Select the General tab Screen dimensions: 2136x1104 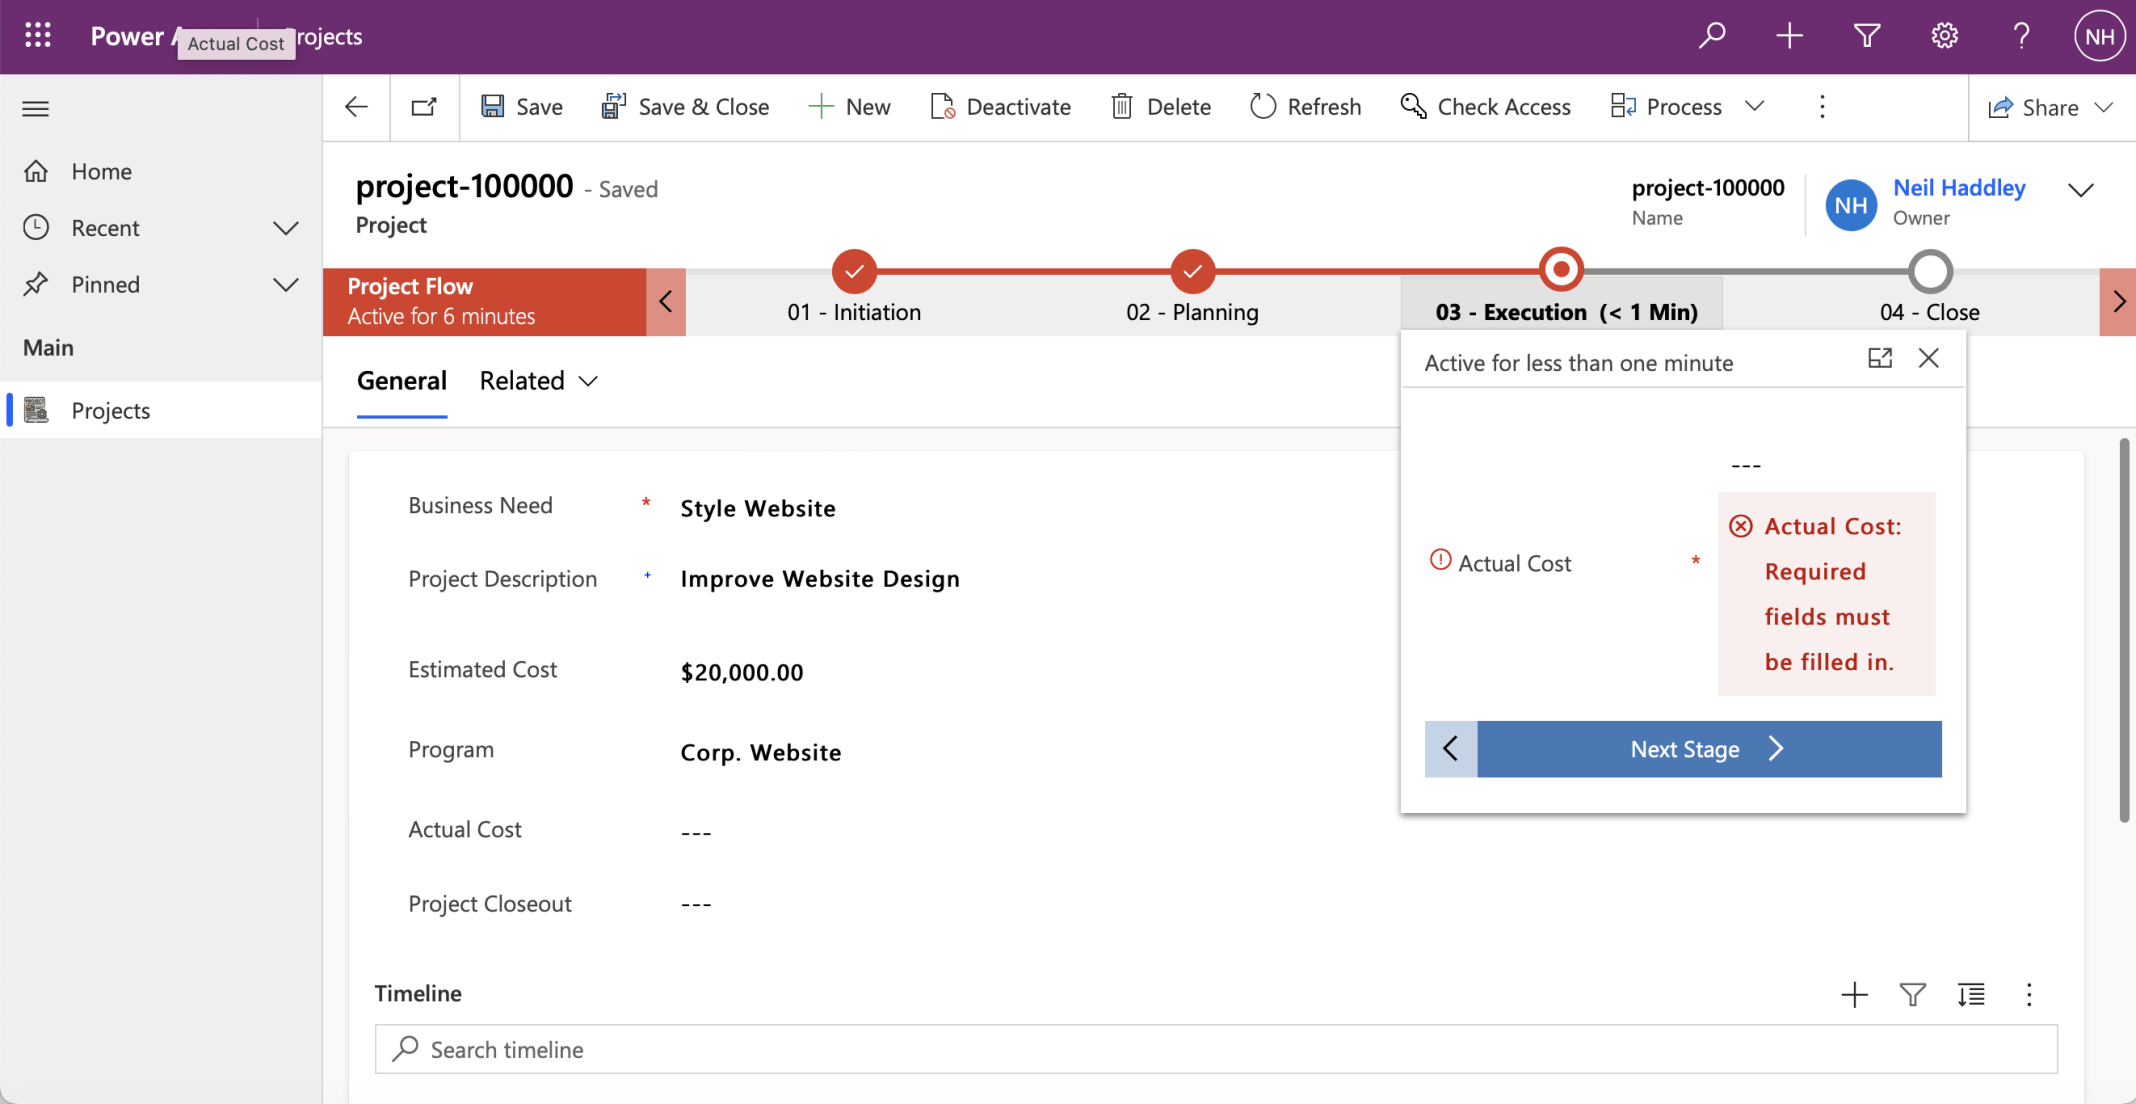[x=402, y=381]
